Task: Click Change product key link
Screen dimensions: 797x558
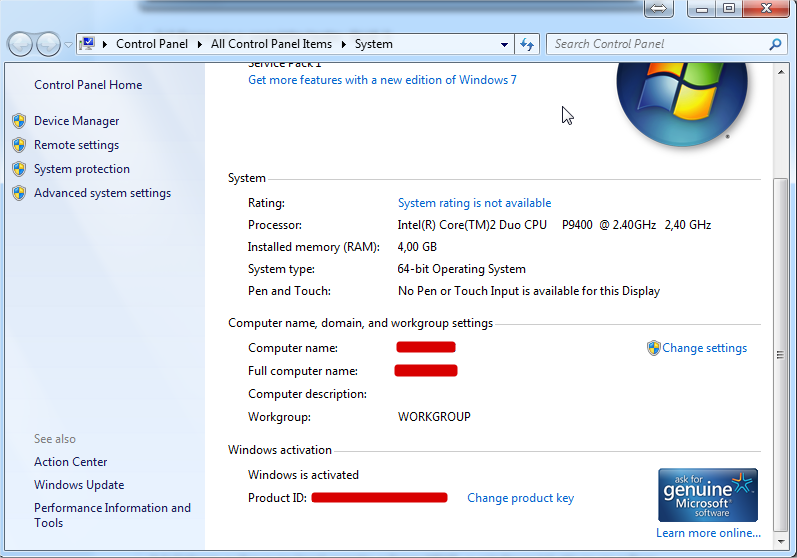Action: pos(520,498)
